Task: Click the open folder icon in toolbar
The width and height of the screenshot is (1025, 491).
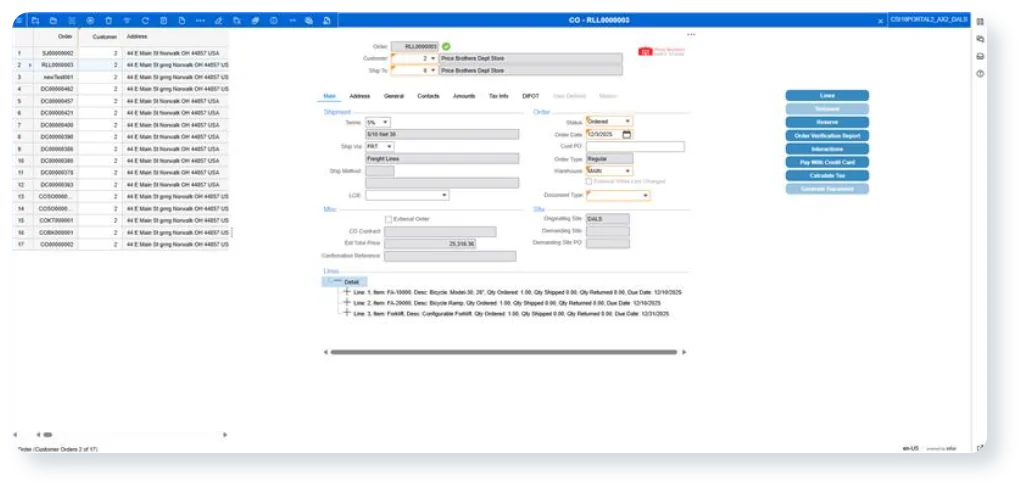Action: coord(53,20)
